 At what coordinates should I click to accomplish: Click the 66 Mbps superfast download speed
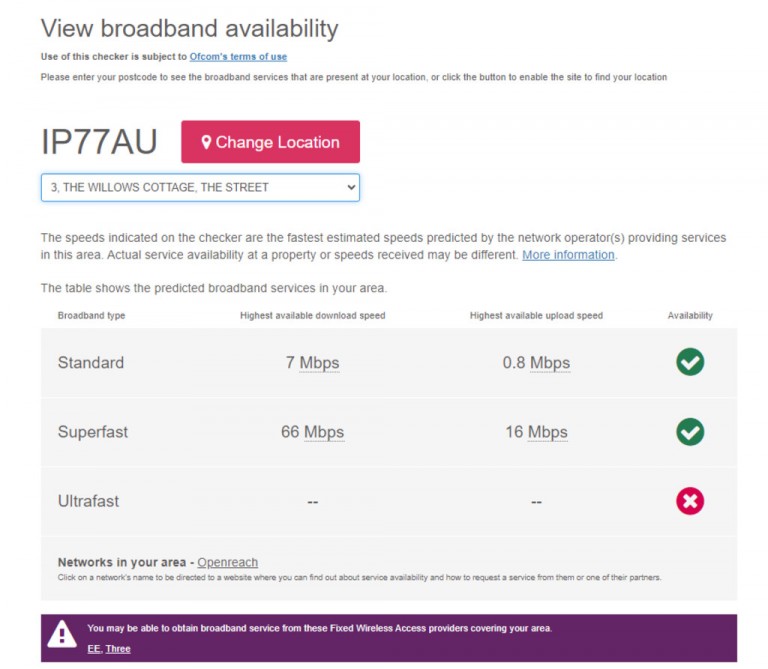tap(312, 432)
